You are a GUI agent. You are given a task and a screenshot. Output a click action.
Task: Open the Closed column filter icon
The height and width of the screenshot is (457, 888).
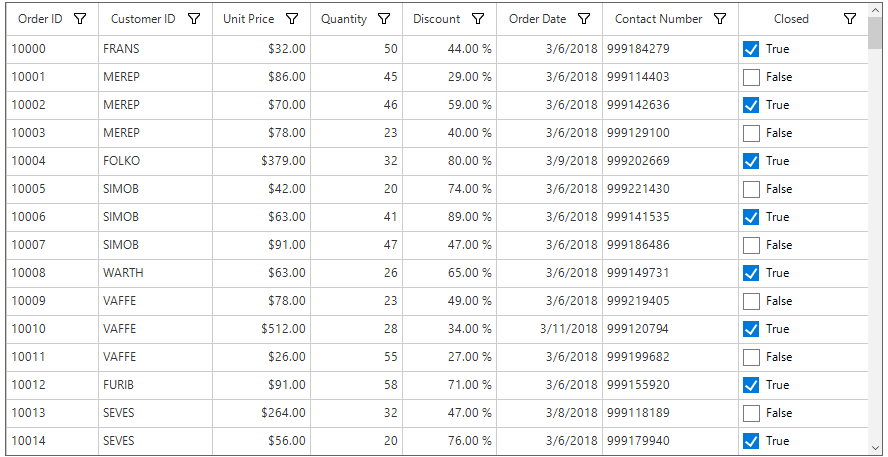pyautogui.click(x=849, y=19)
